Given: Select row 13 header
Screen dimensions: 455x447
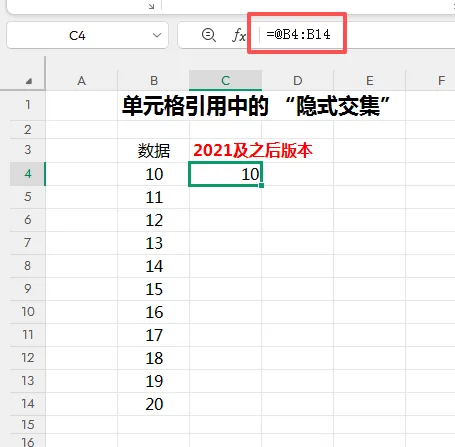Looking at the screenshot, I should point(28,381).
